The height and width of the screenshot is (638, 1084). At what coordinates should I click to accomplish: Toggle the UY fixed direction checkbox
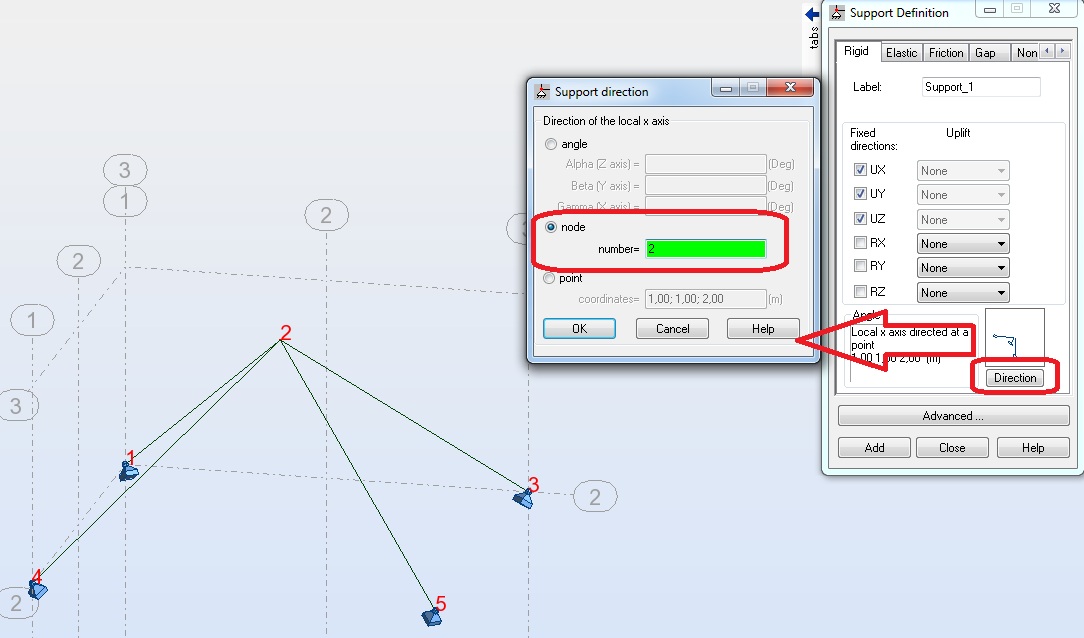pyautogui.click(x=860, y=194)
